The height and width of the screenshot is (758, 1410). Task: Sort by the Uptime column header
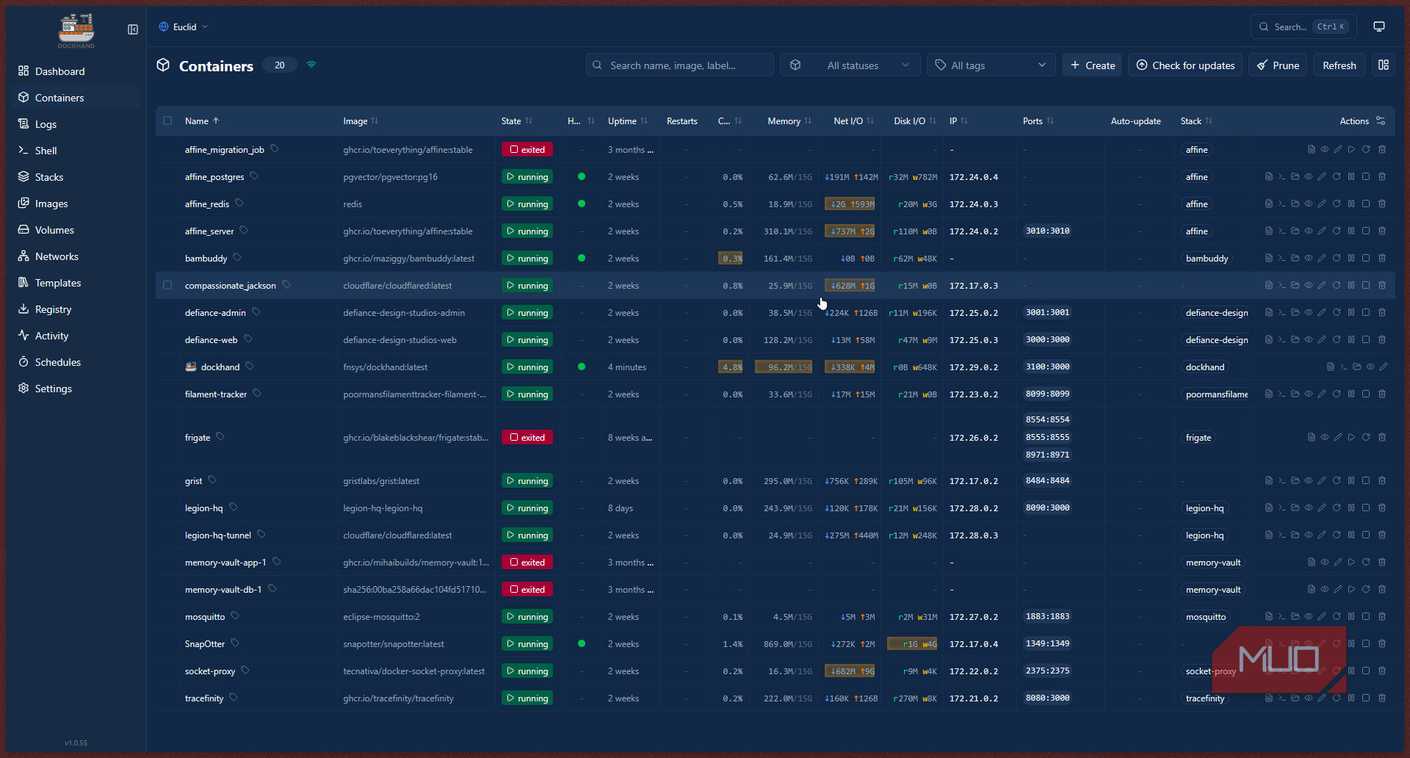click(x=628, y=121)
